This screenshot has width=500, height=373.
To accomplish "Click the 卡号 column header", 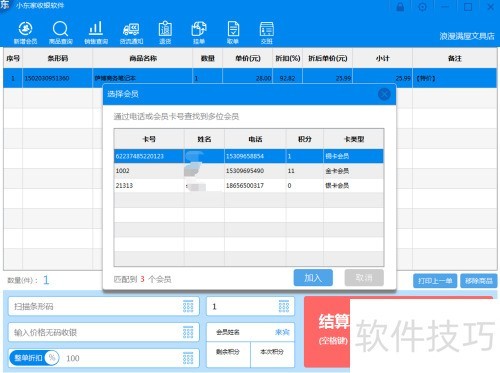I will pos(149,139).
